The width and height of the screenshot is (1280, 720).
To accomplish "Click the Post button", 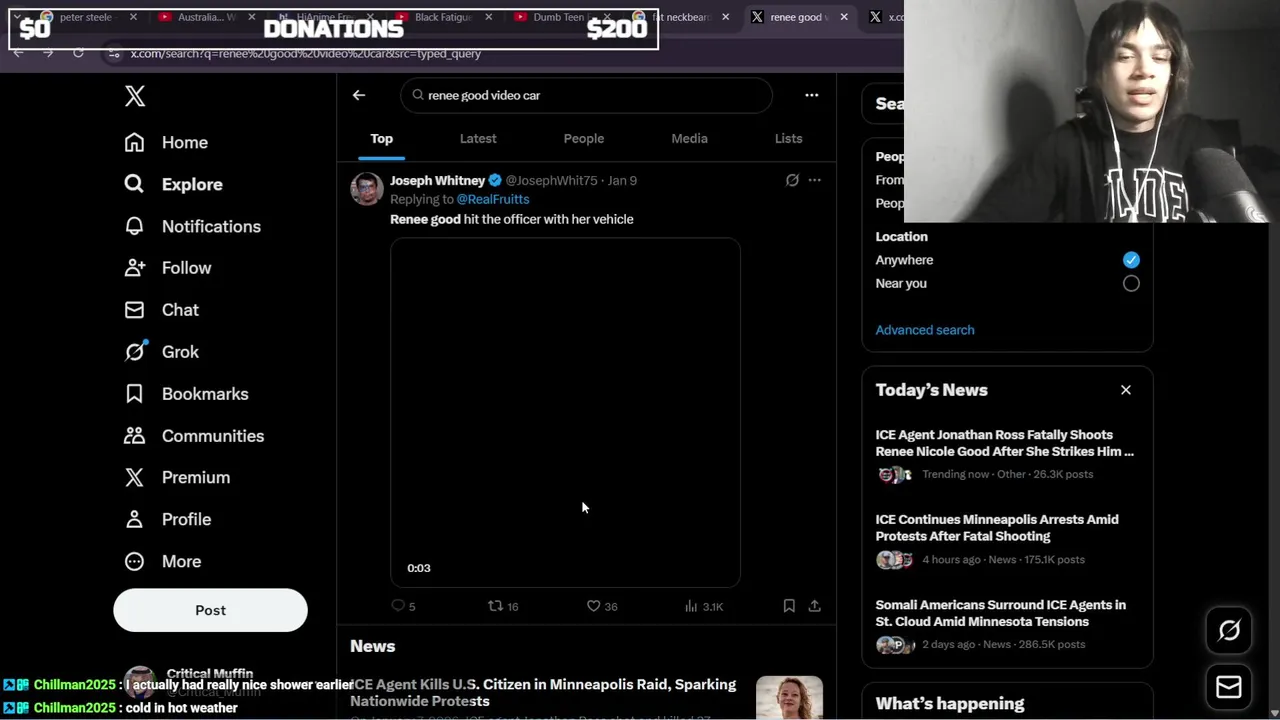I will [x=210, y=610].
